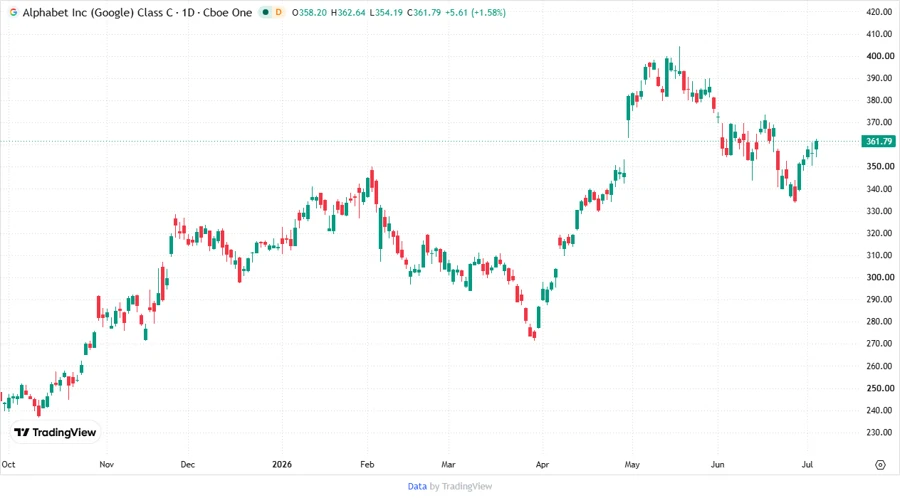Click the Apr label on time axis
900x498 pixels.
click(542, 464)
